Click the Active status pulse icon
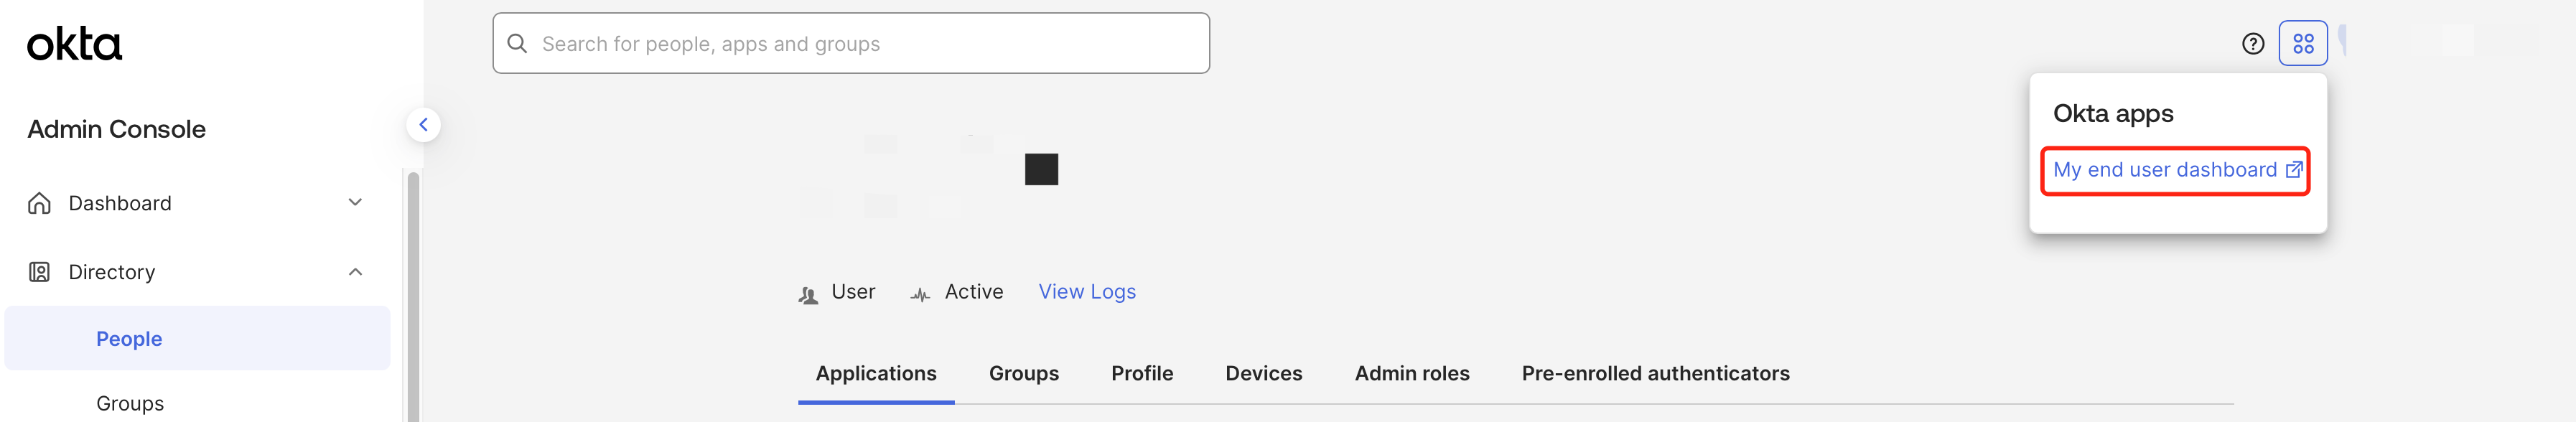Viewport: 2576px width, 422px height. (x=920, y=294)
